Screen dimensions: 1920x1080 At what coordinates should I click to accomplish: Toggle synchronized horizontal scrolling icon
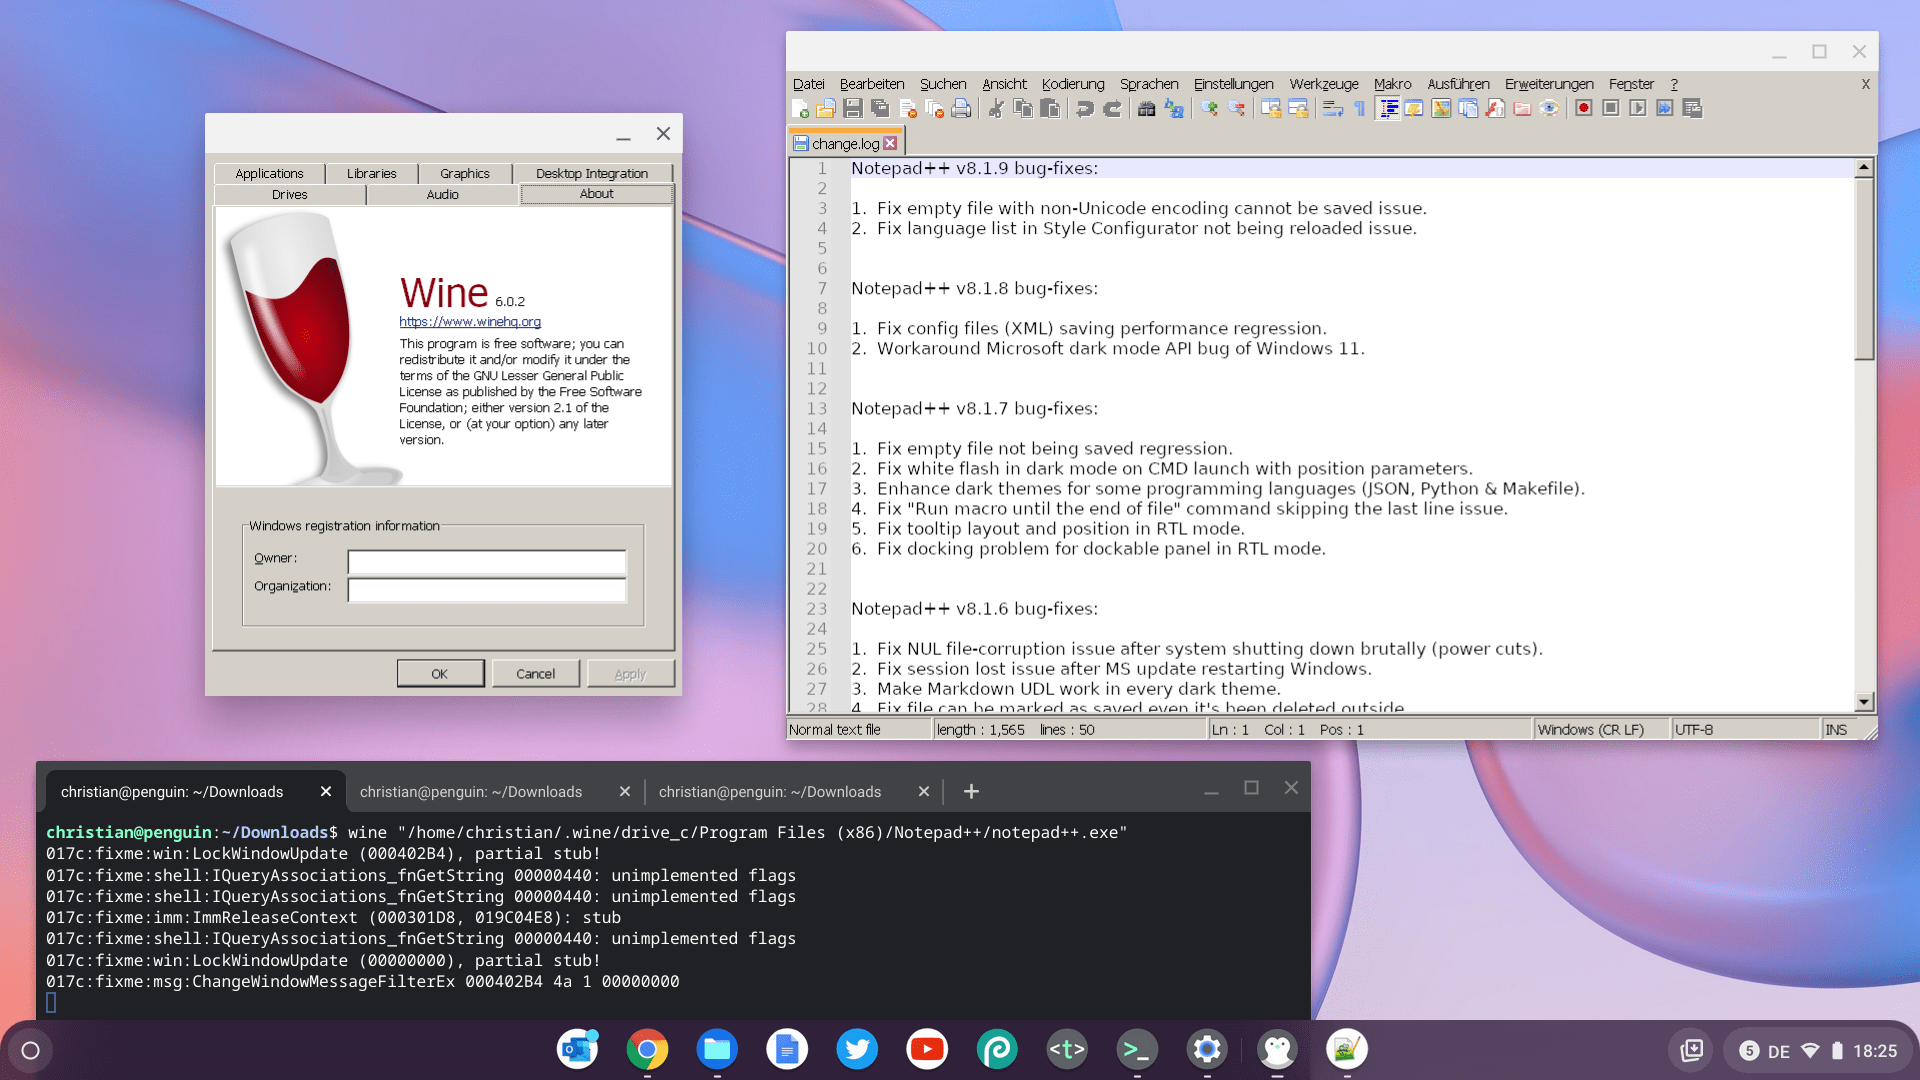(x=1298, y=109)
